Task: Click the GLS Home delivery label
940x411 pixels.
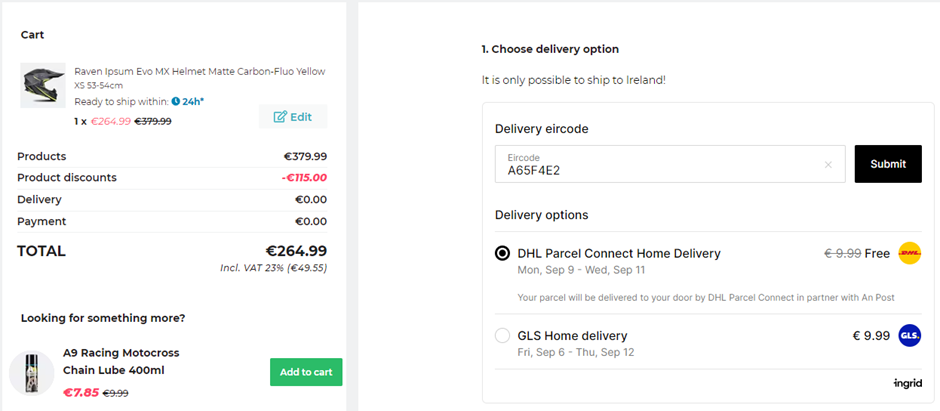Action: pyautogui.click(x=572, y=336)
